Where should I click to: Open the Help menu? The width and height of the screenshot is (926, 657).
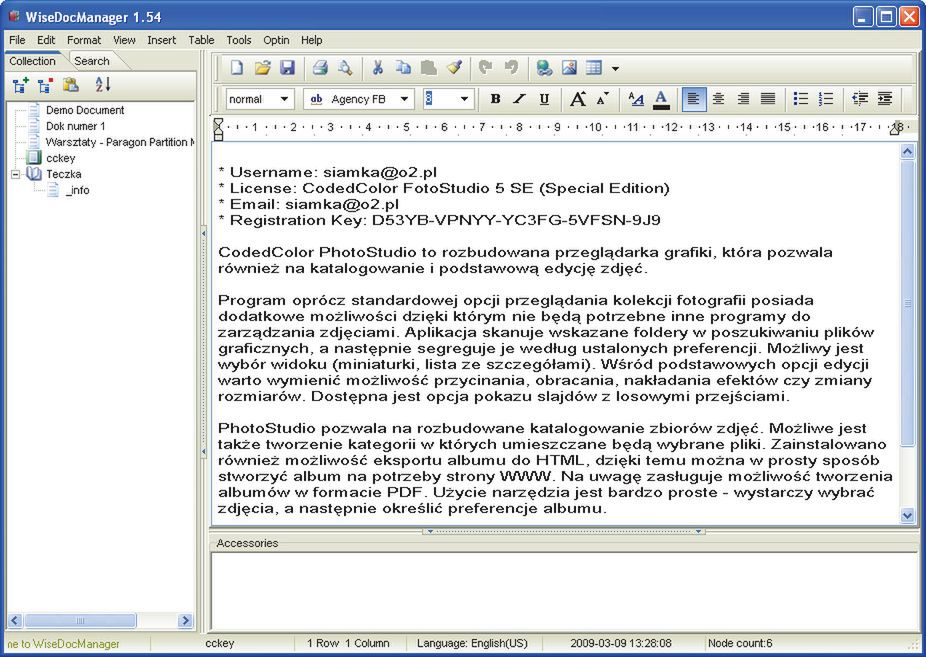311,40
